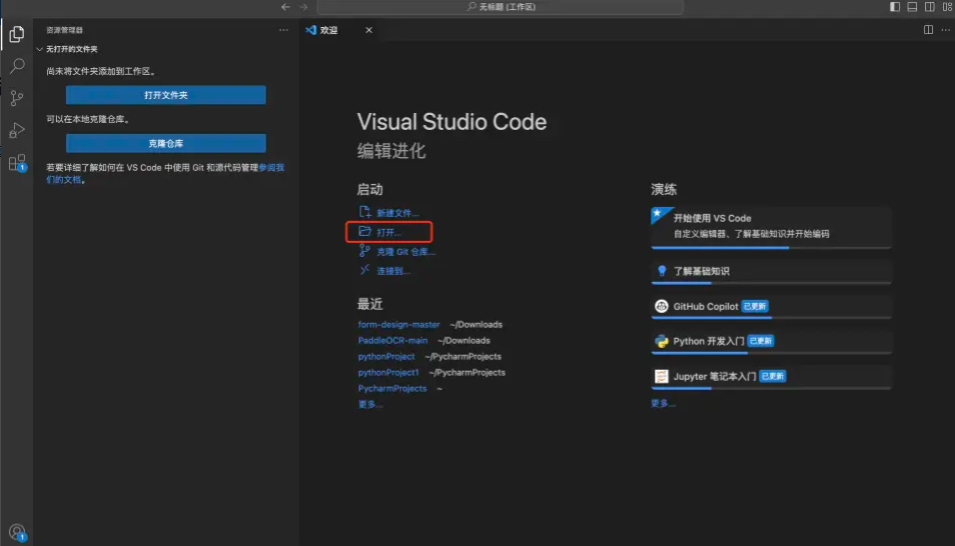
Task: Open the Explorer view in activity bar
Action: 17,34
